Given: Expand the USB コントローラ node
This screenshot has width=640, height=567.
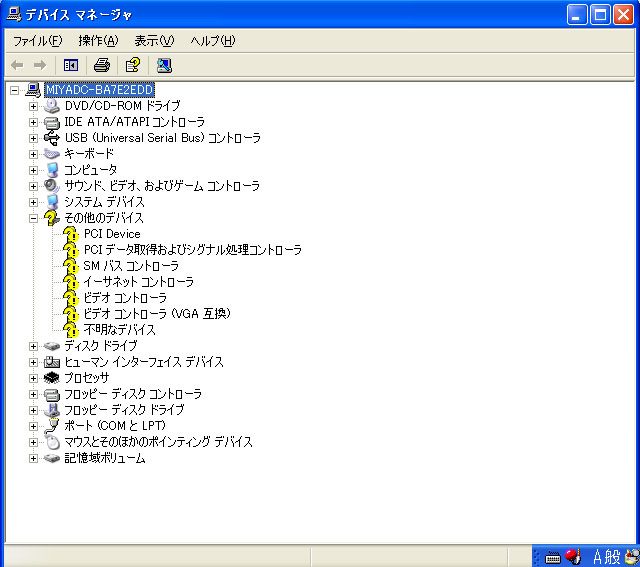Looking at the screenshot, I should coord(33,138).
